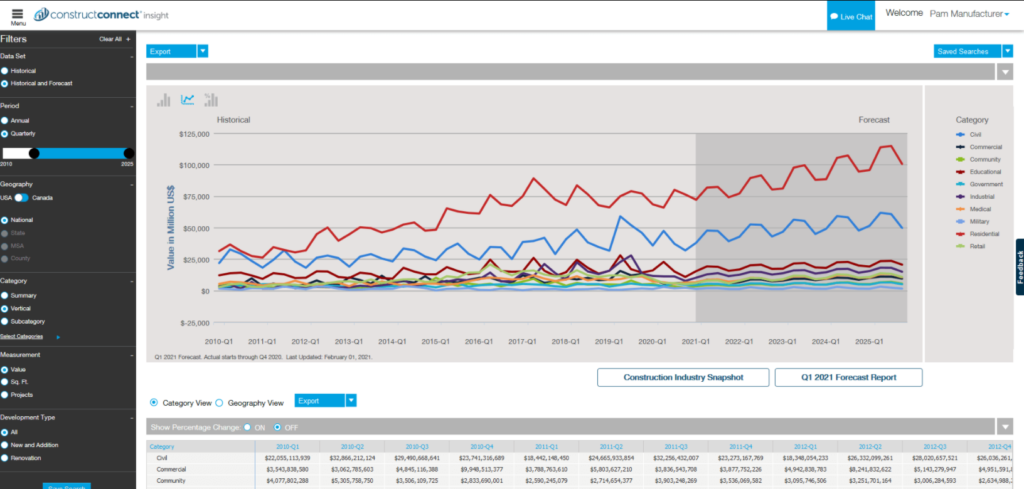
Task: Click the Clear All plus icon
Action: [x=128, y=39]
